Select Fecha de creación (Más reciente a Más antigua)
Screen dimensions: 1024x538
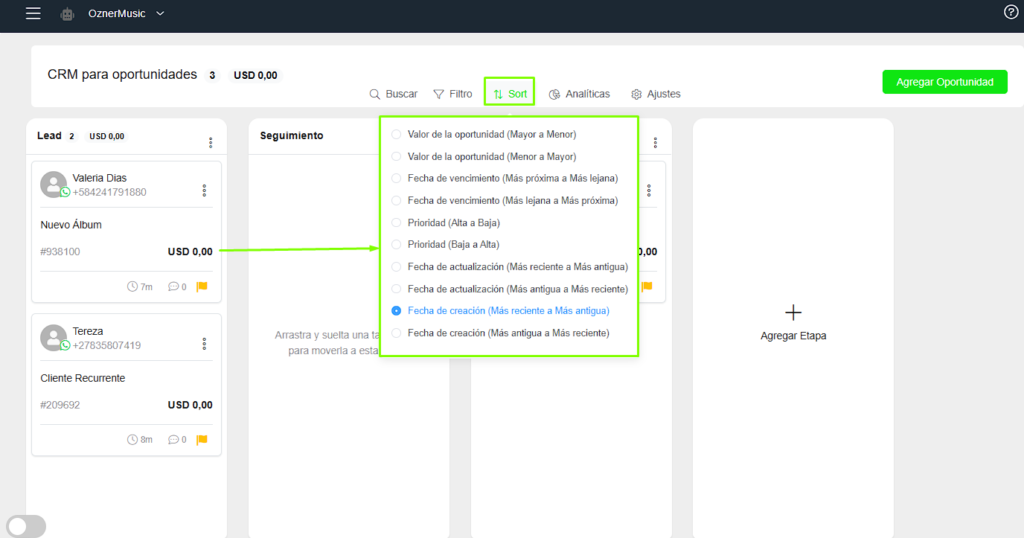pos(500,311)
